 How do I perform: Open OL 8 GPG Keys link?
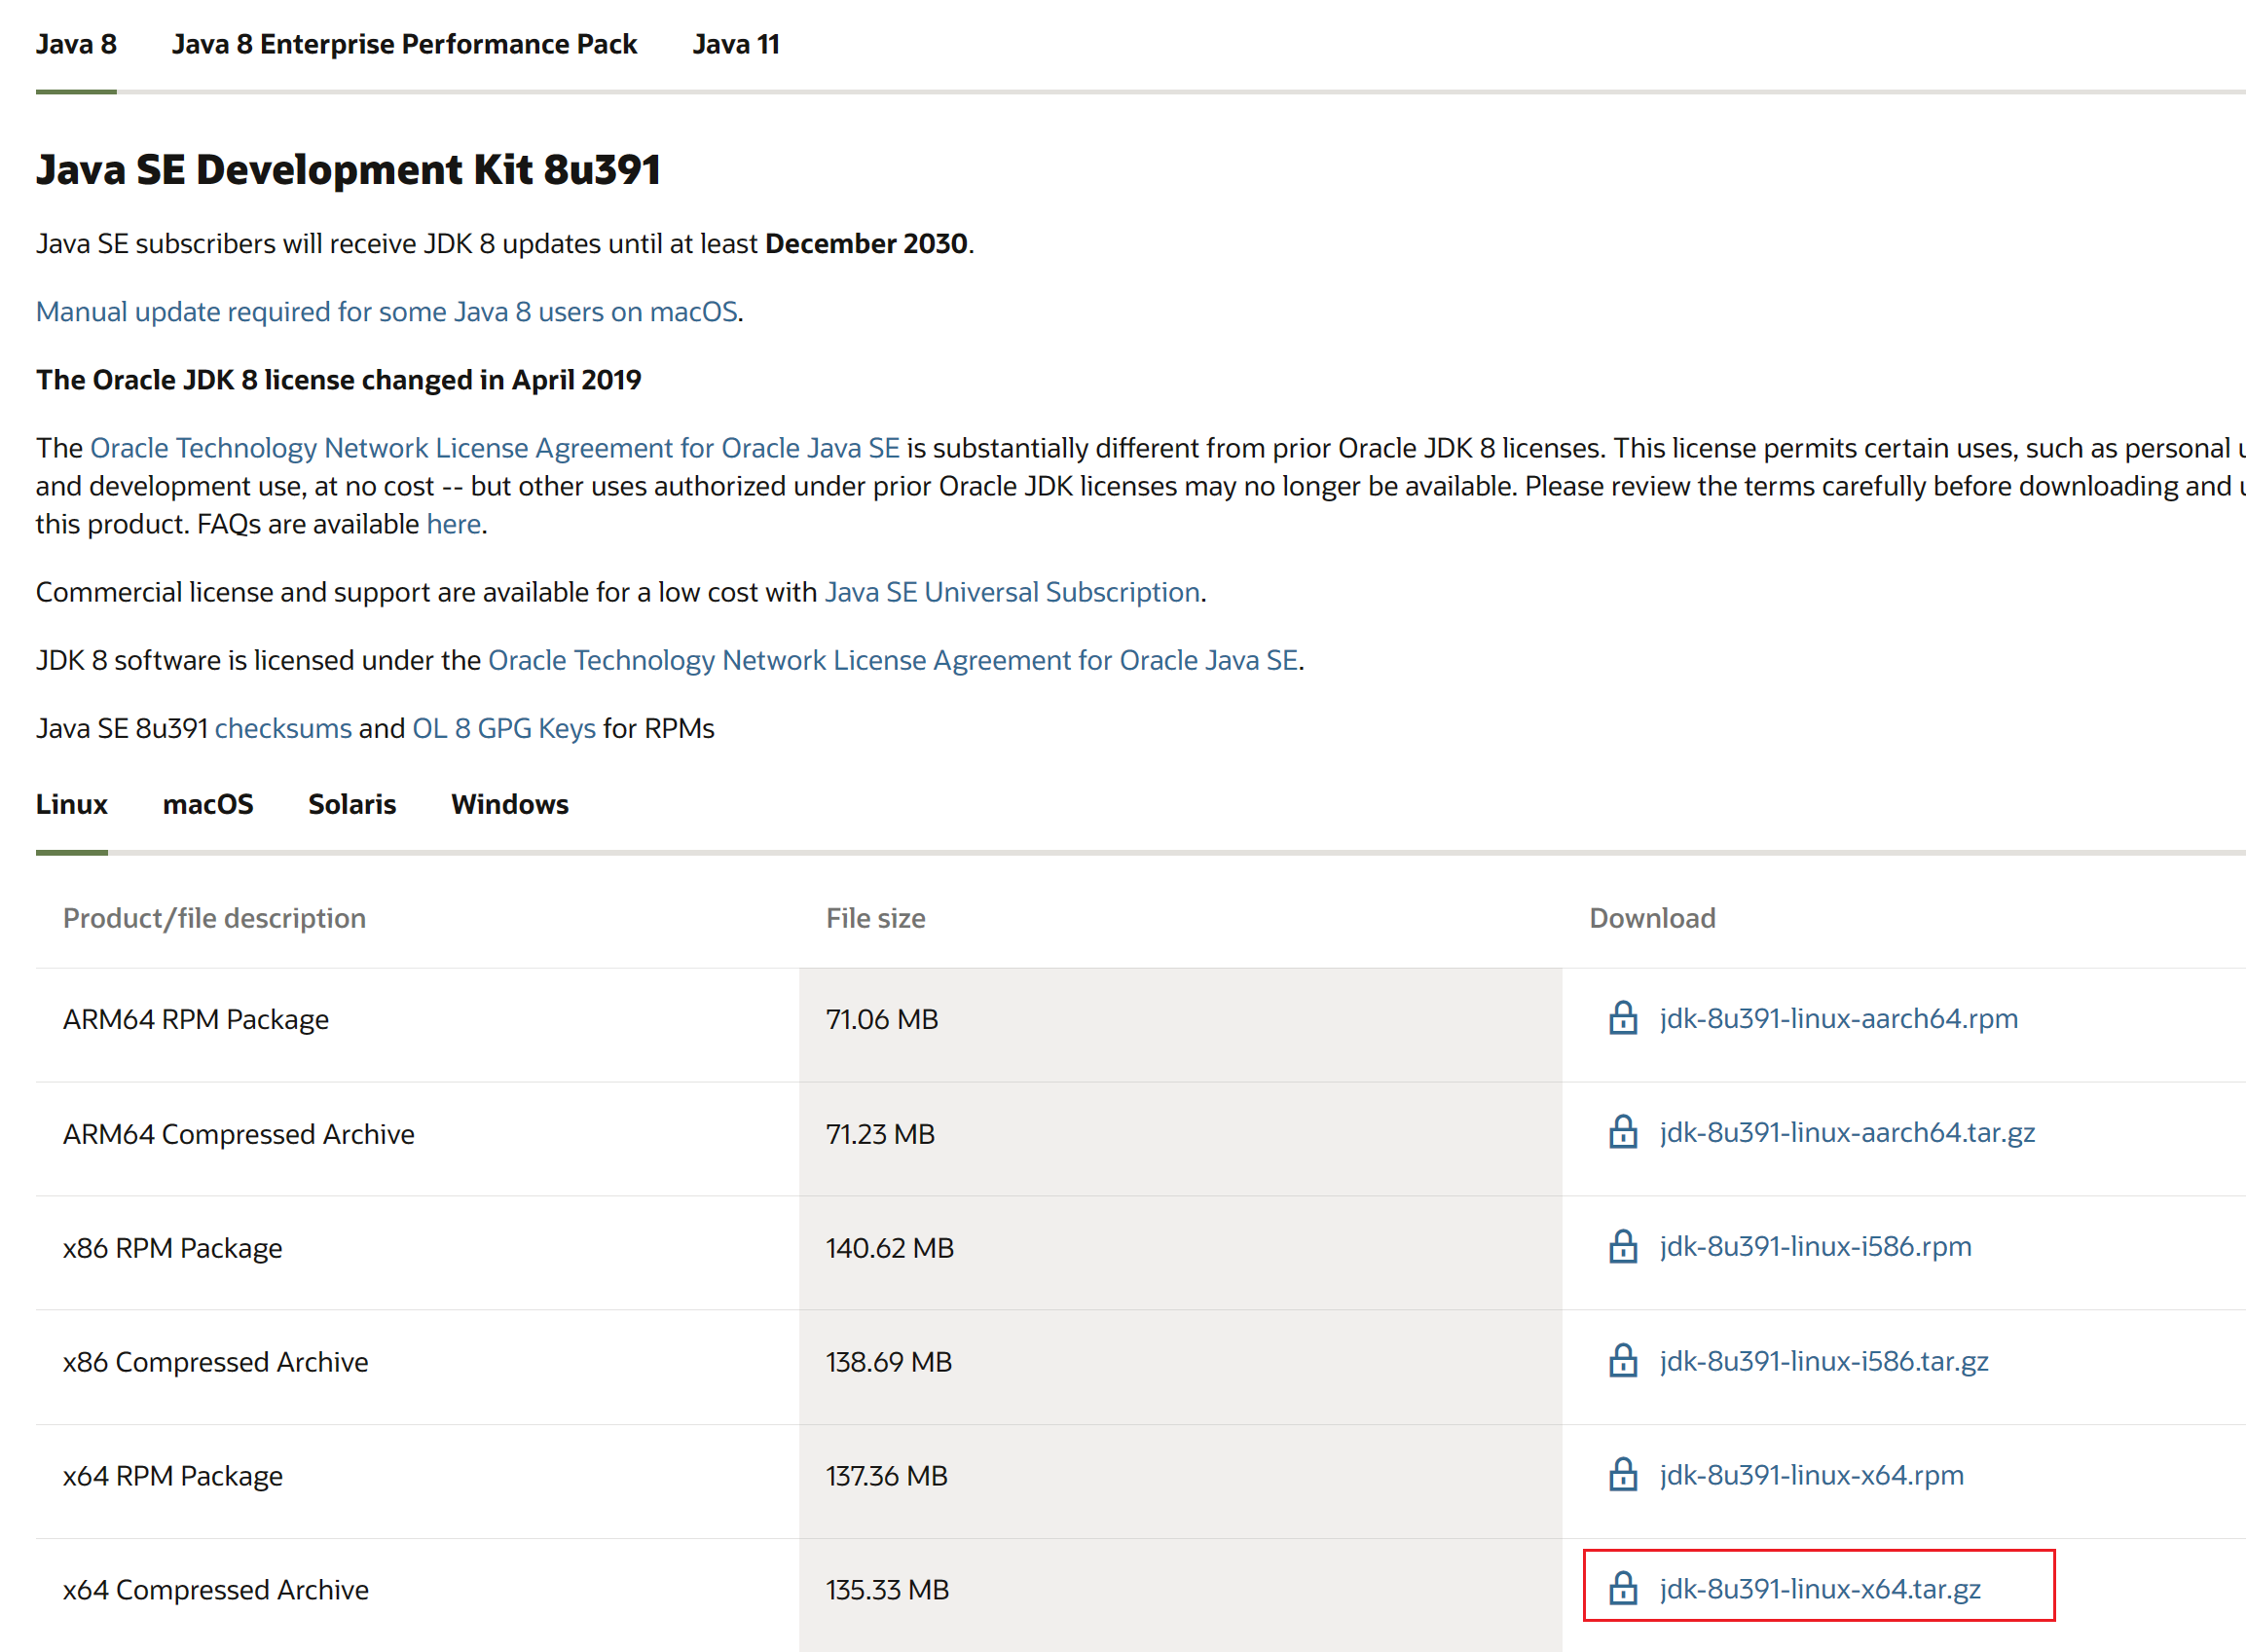pos(503,728)
